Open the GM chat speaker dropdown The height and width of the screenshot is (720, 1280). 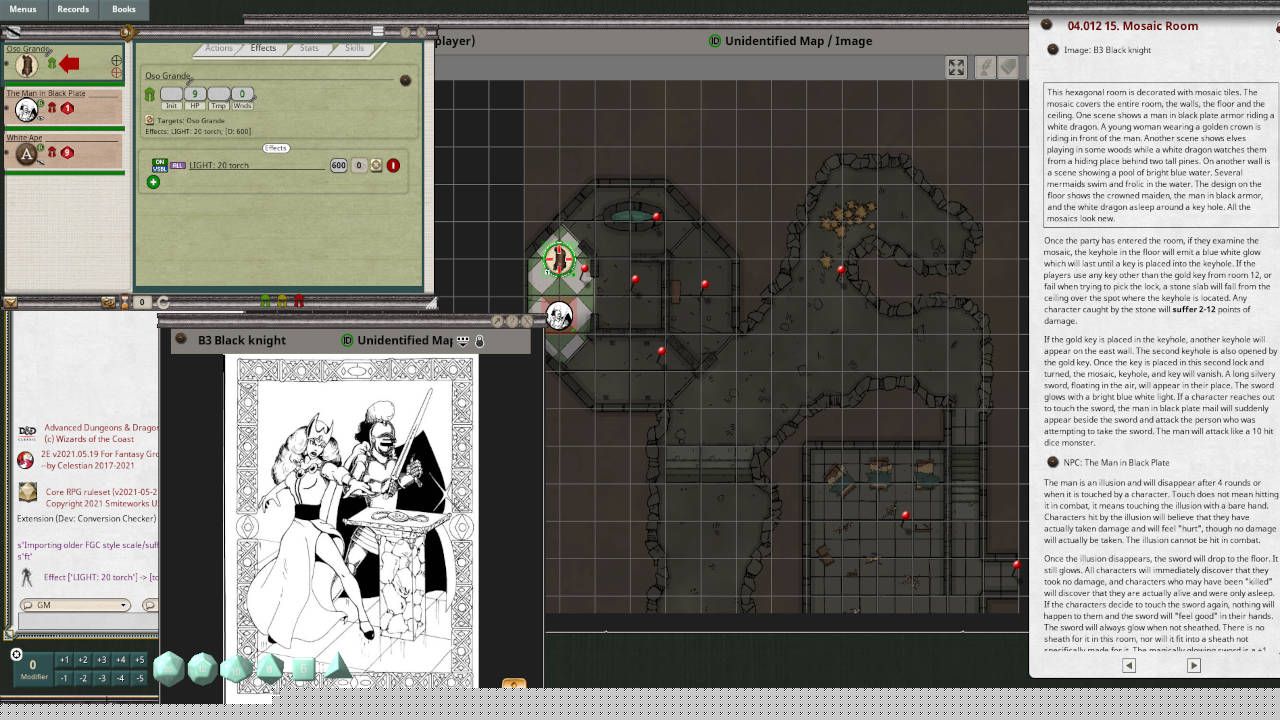(x=76, y=605)
